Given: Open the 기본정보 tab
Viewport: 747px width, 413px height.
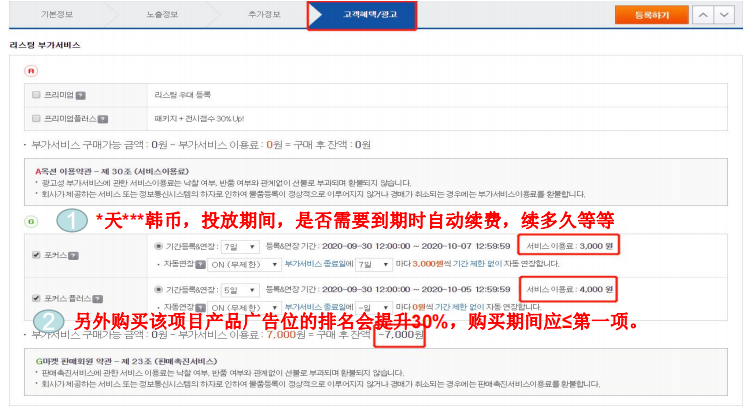Looking at the screenshot, I should tap(57, 14).
